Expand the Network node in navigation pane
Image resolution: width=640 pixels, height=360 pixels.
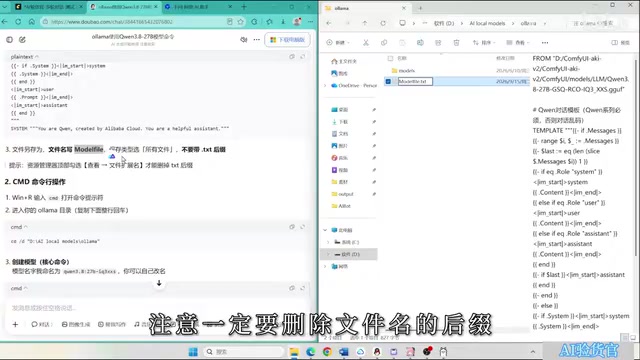[x=325, y=267]
